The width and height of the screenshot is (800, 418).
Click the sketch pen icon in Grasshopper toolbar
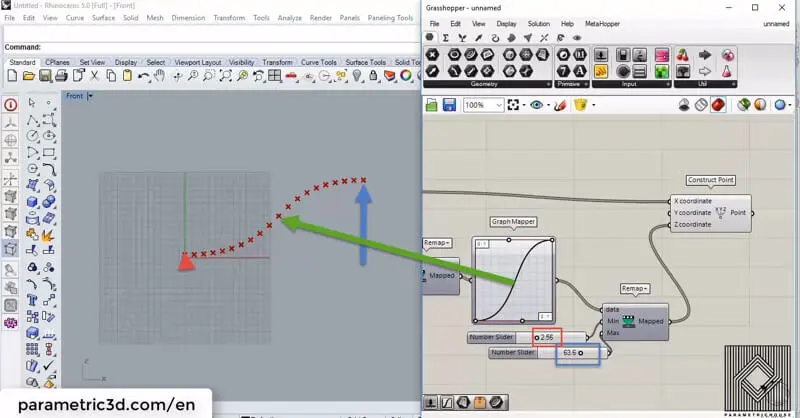coord(561,105)
